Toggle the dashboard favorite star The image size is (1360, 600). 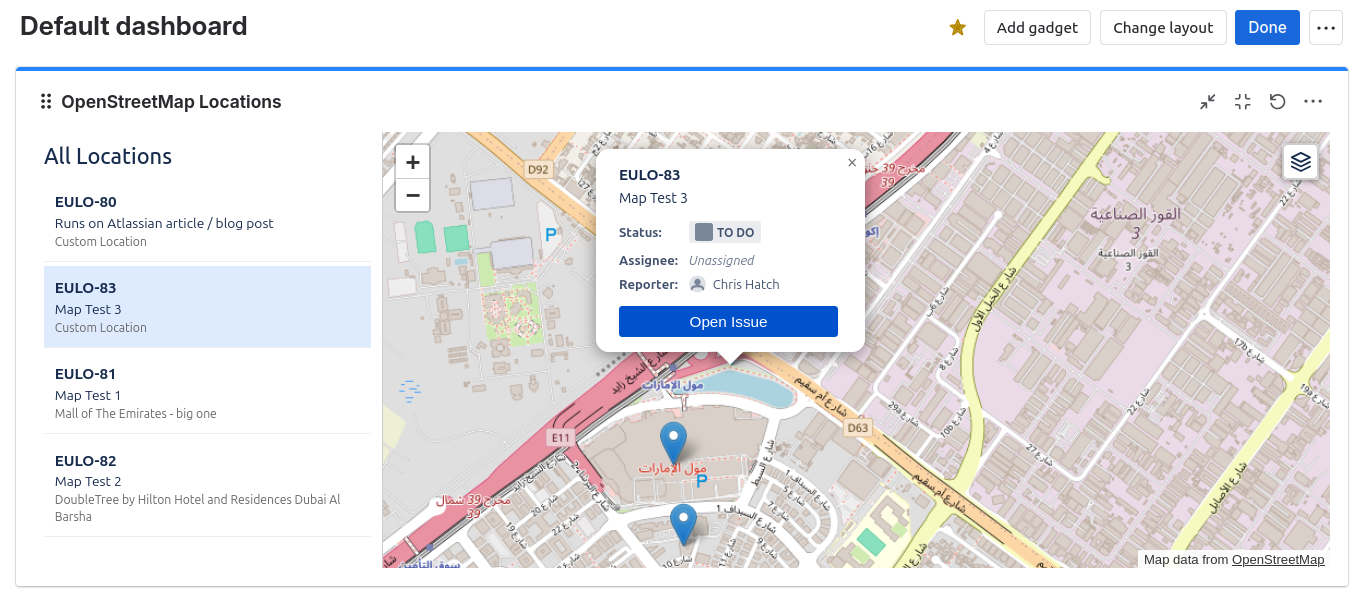pyautogui.click(x=957, y=28)
